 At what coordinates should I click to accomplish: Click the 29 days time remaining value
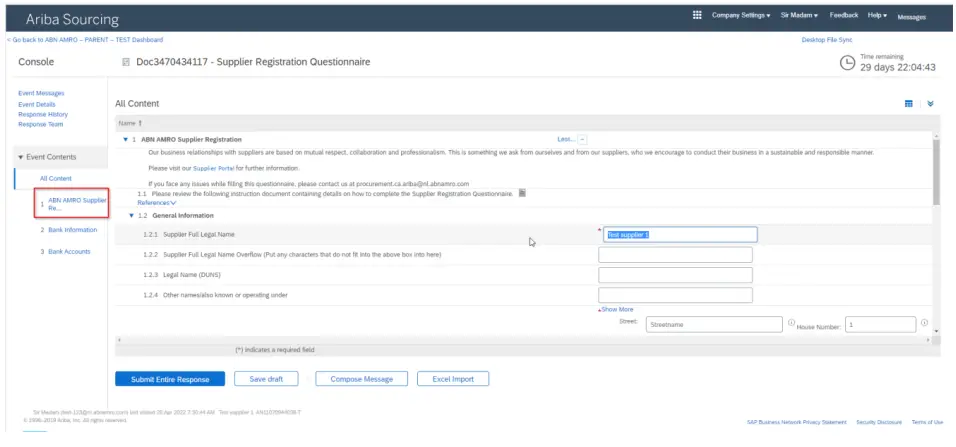coord(897,68)
